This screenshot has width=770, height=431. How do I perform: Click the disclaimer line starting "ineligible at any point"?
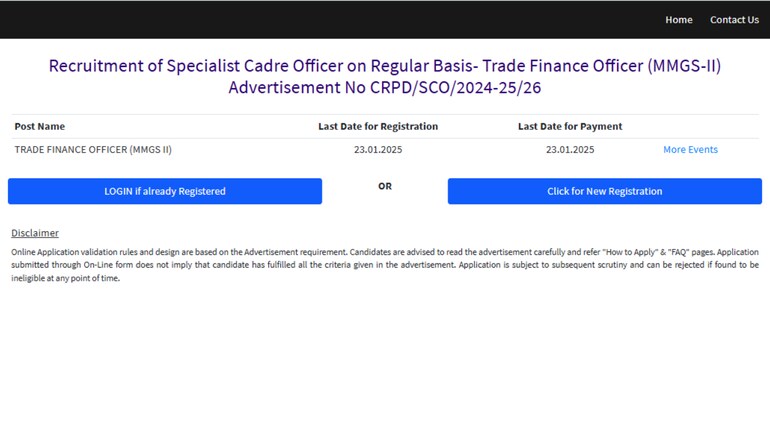(x=65, y=278)
